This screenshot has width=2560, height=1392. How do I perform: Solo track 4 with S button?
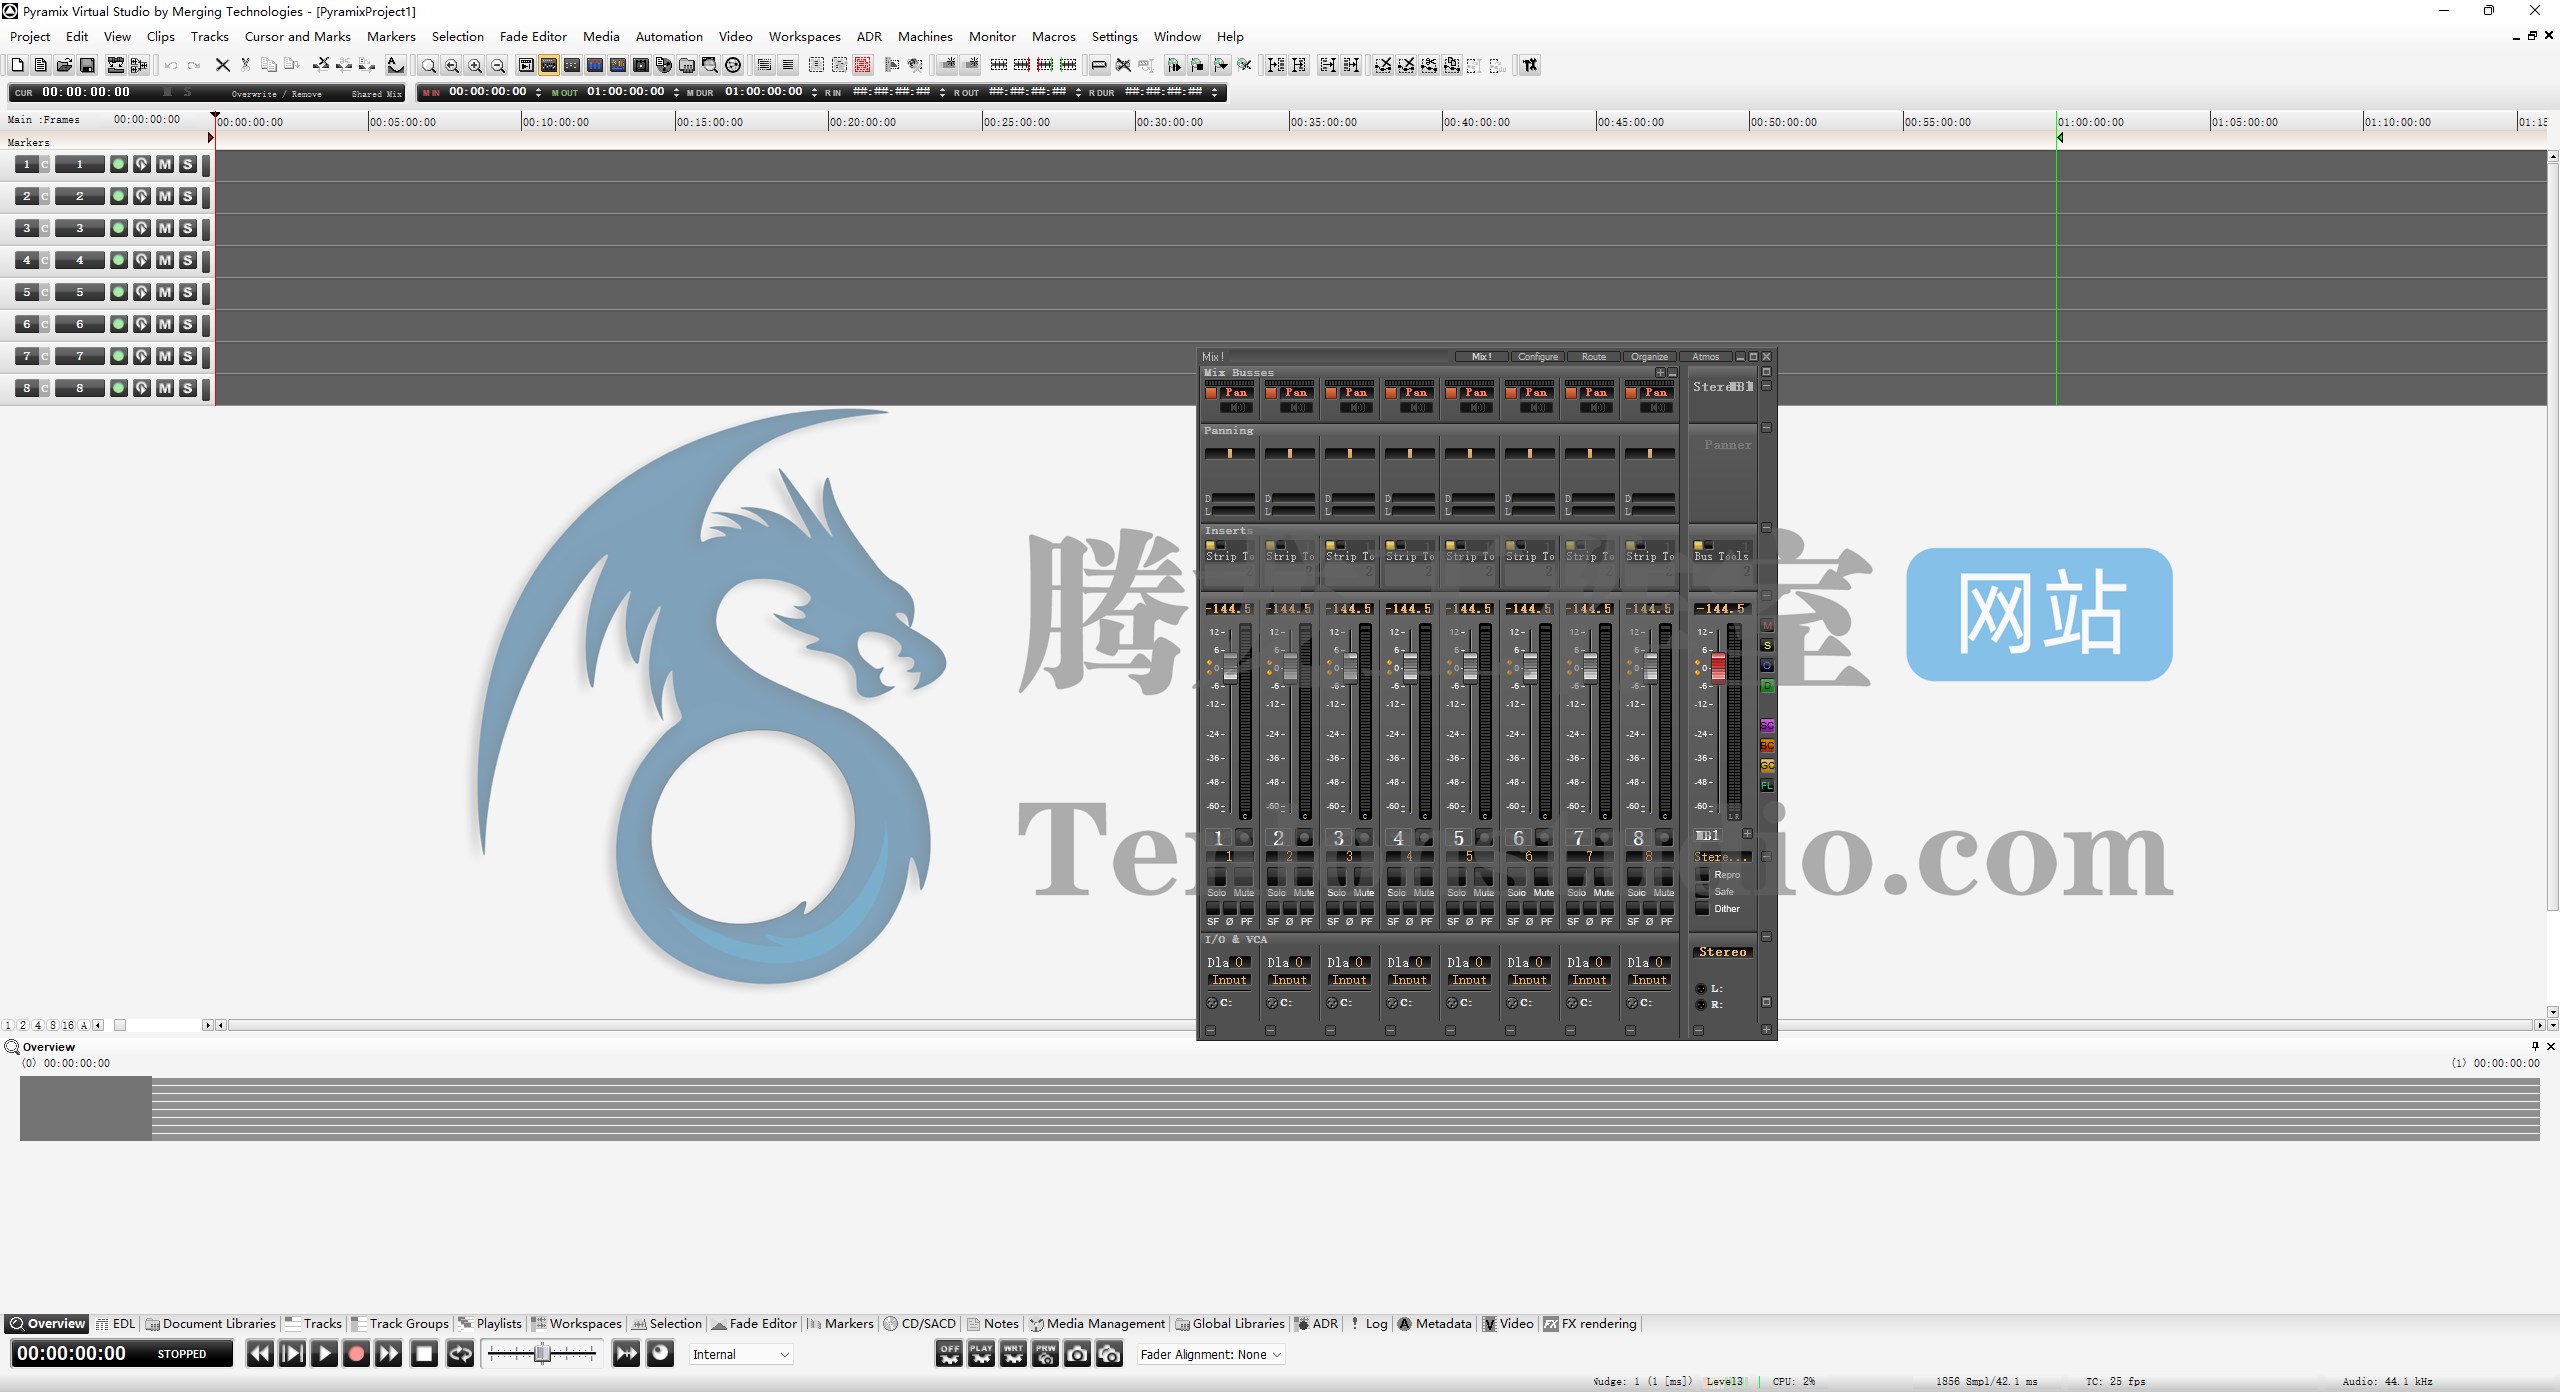188,260
